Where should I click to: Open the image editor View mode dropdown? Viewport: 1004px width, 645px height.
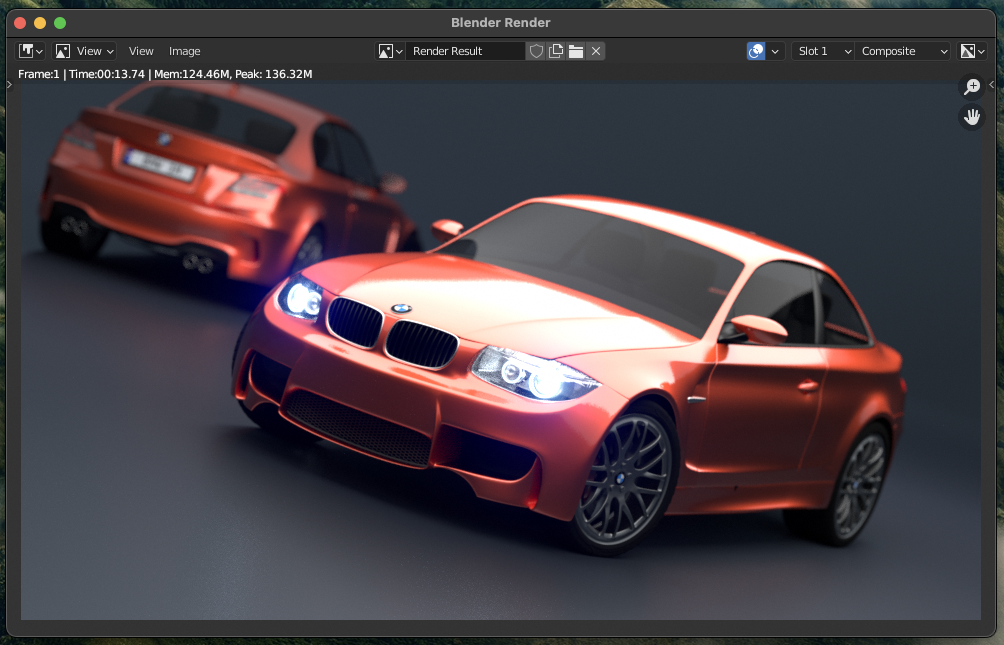pos(85,51)
